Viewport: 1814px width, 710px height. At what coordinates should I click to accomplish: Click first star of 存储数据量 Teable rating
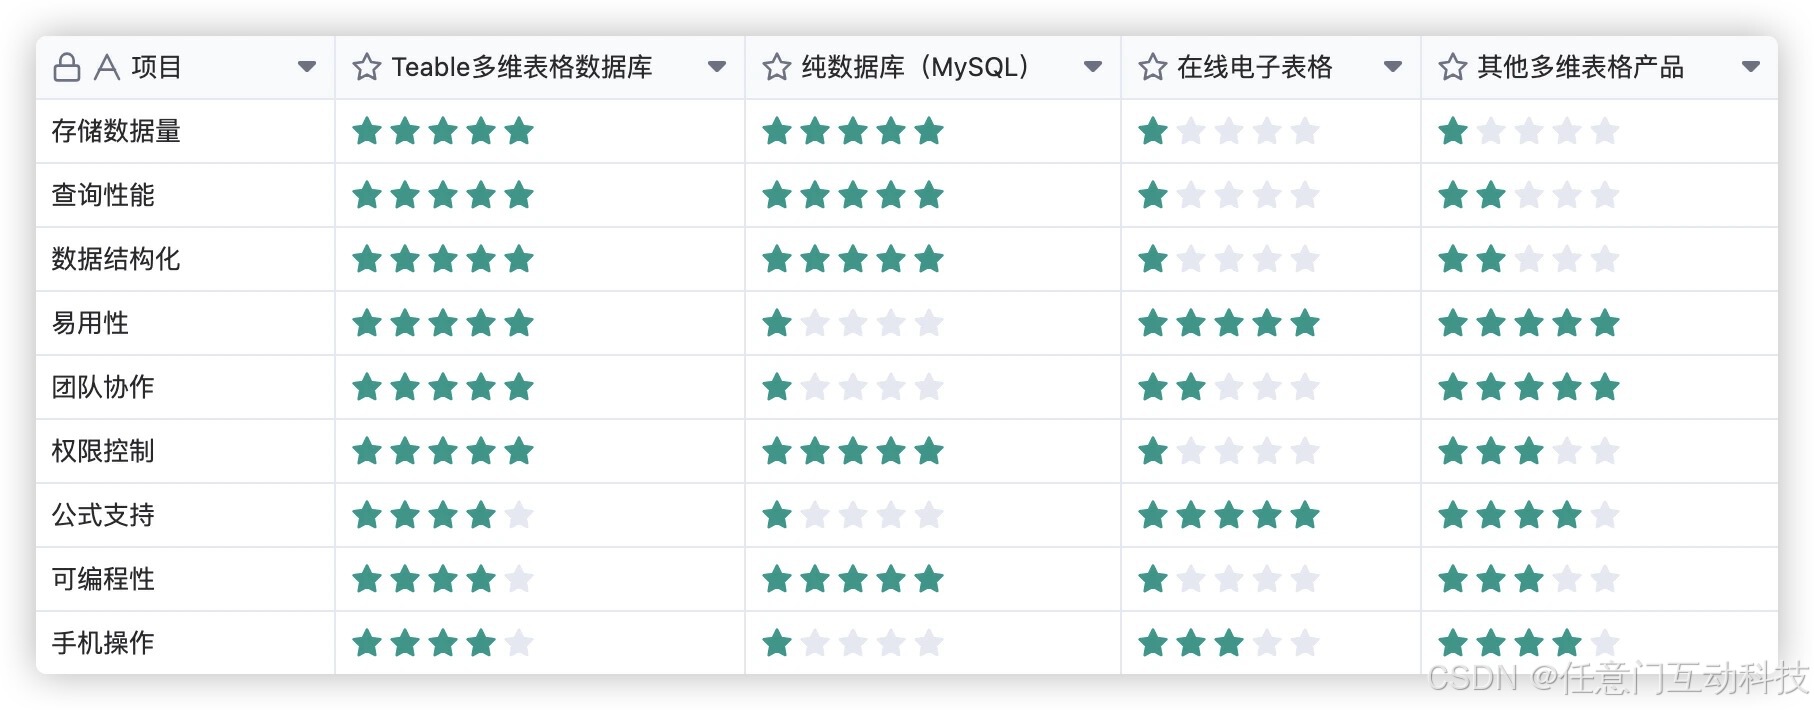point(367,131)
